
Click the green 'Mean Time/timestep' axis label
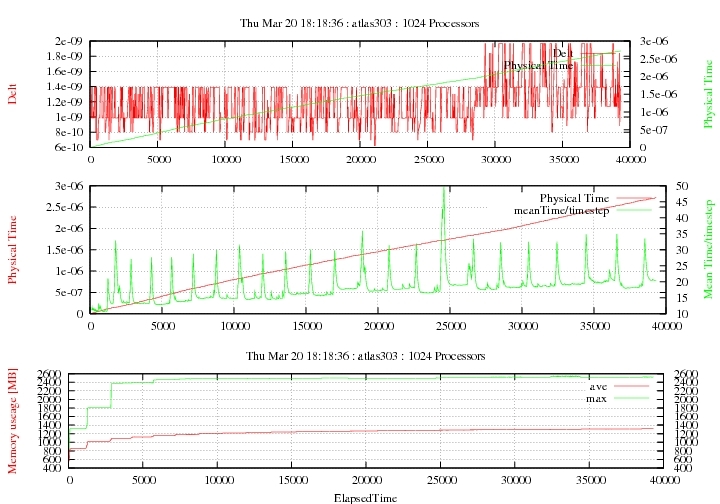pyautogui.click(x=709, y=249)
